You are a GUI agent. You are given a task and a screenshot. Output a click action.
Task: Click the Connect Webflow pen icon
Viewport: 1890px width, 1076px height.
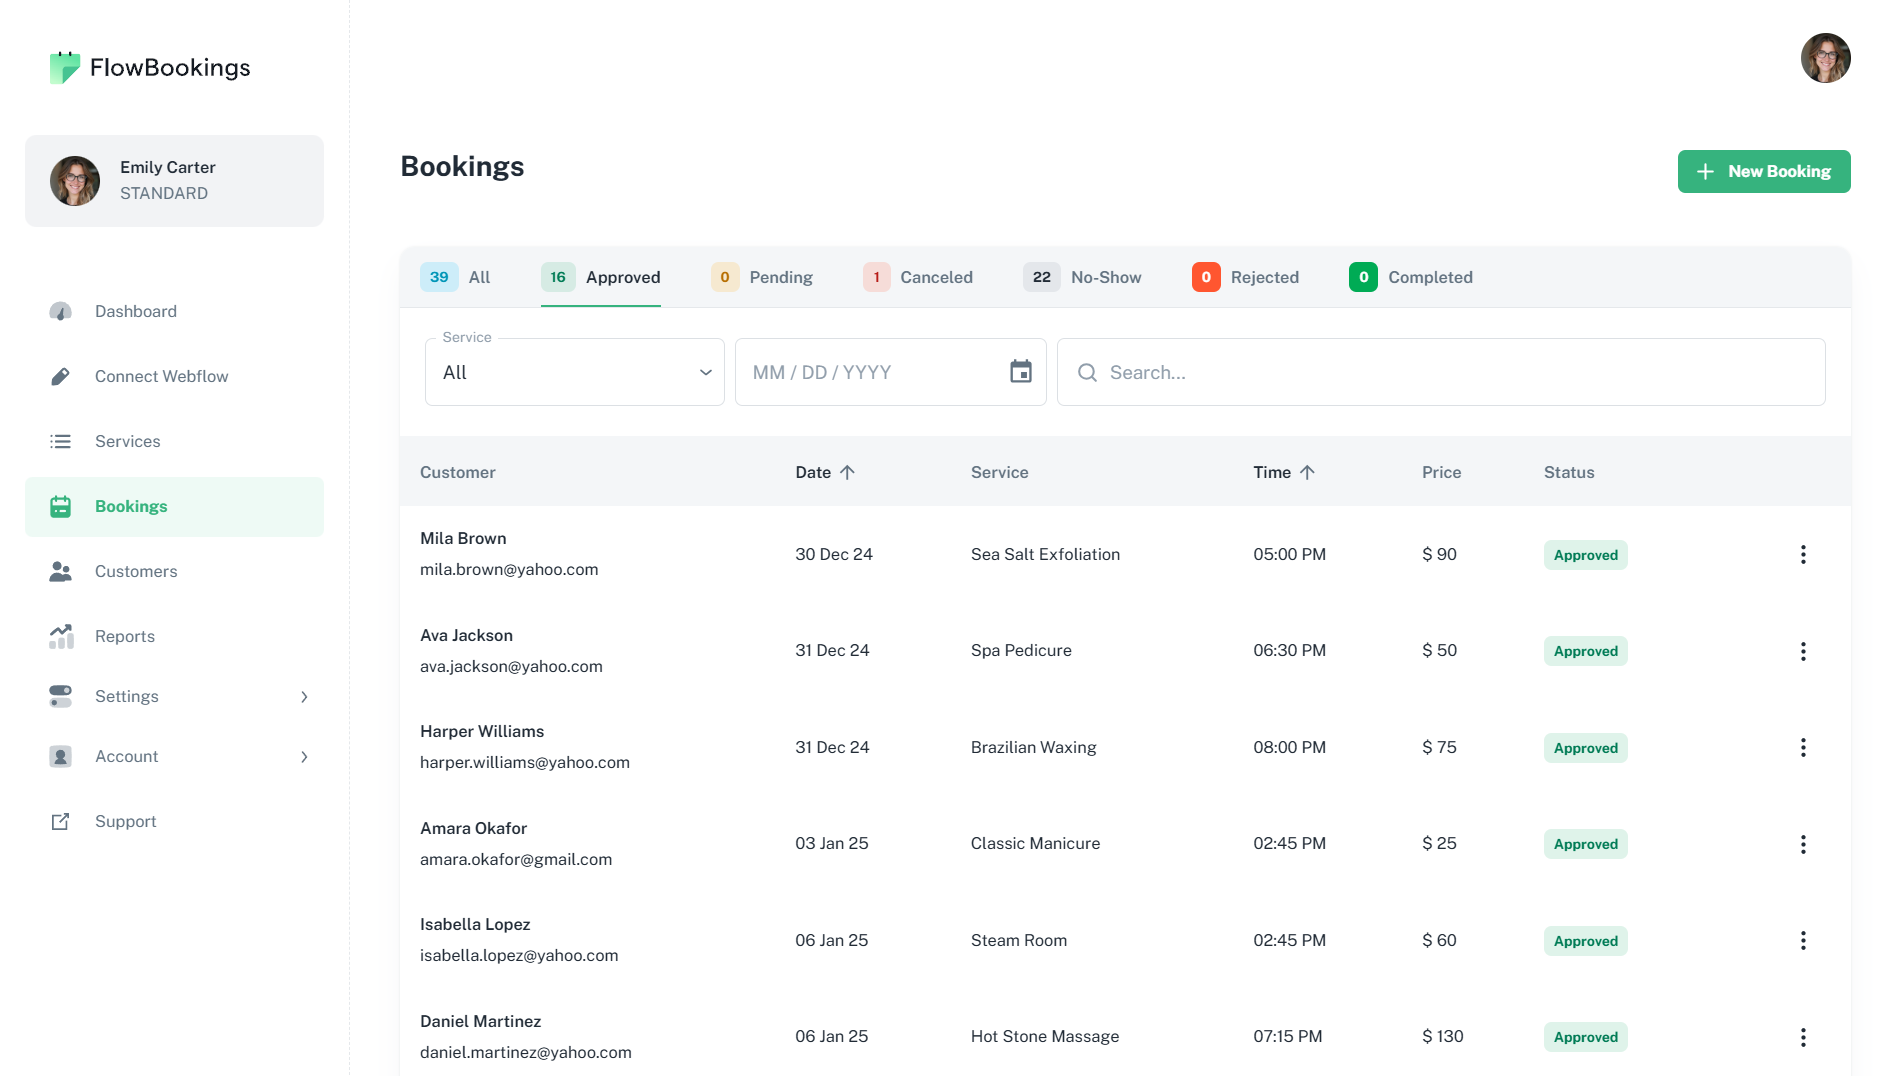coord(60,377)
